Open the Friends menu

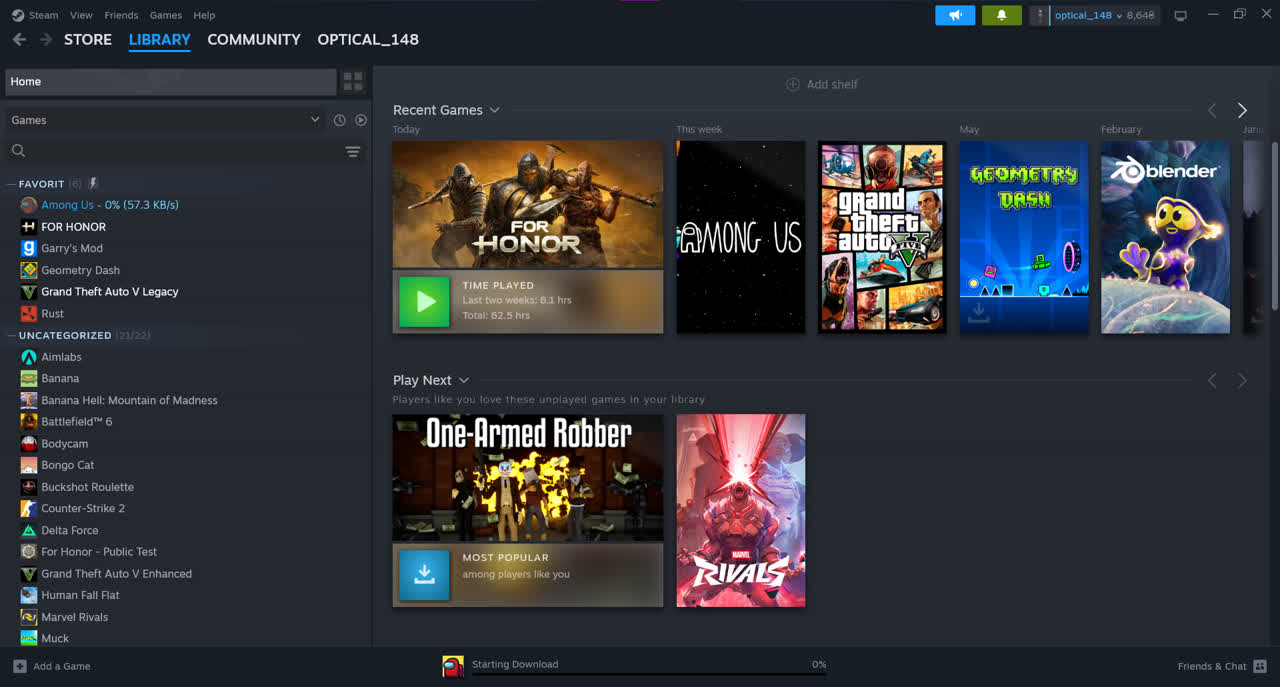click(x=121, y=15)
